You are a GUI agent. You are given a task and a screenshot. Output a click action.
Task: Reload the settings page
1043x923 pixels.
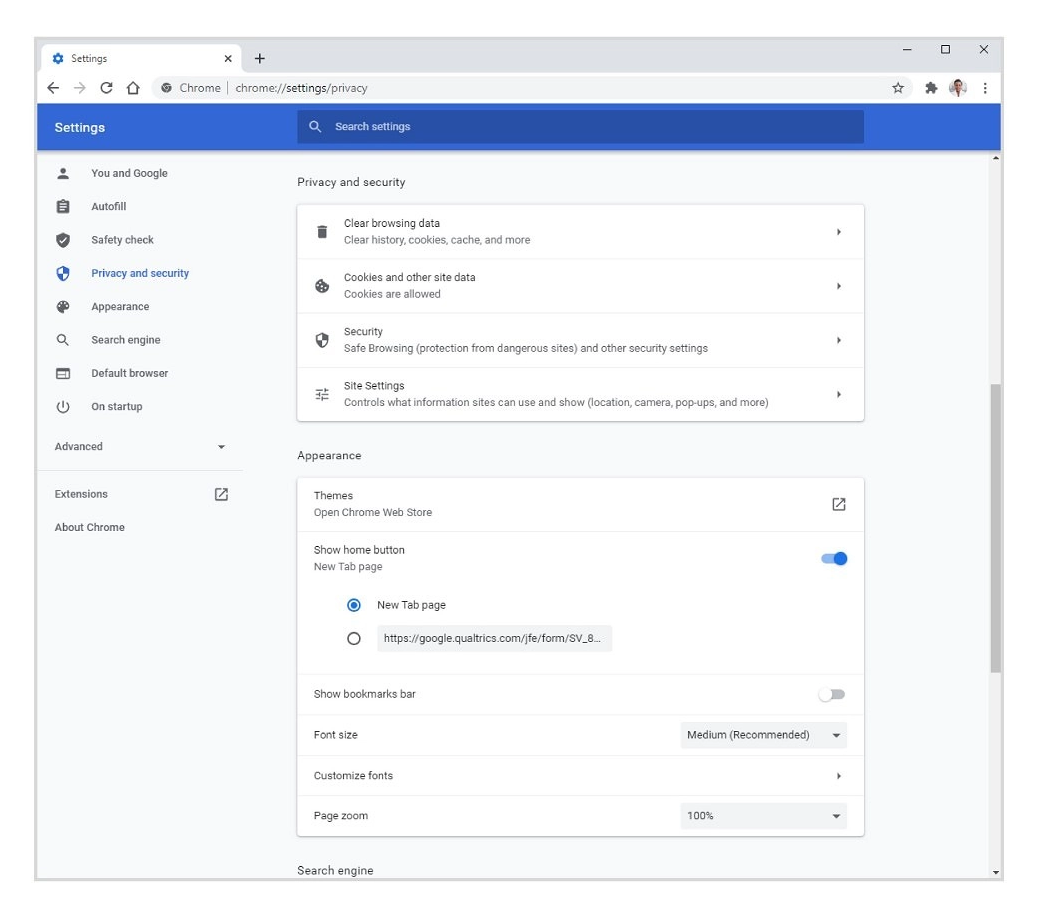pos(106,88)
